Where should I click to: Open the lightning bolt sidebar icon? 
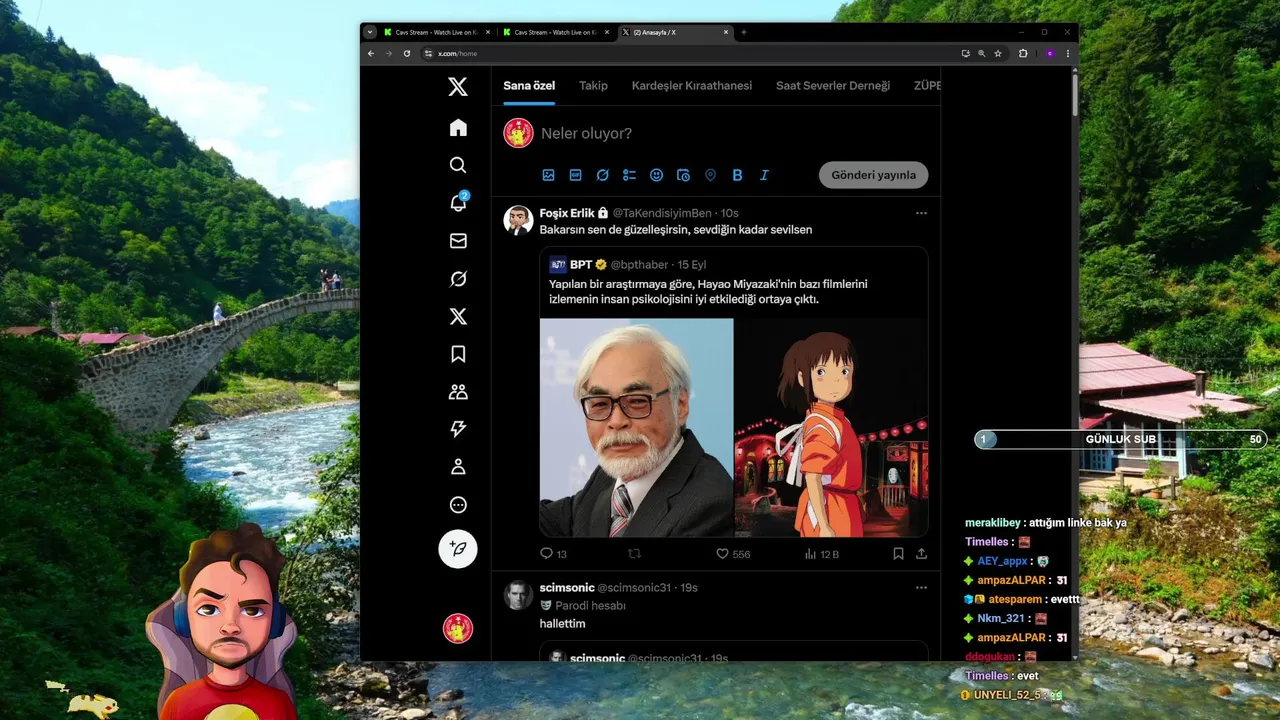pos(458,429)
